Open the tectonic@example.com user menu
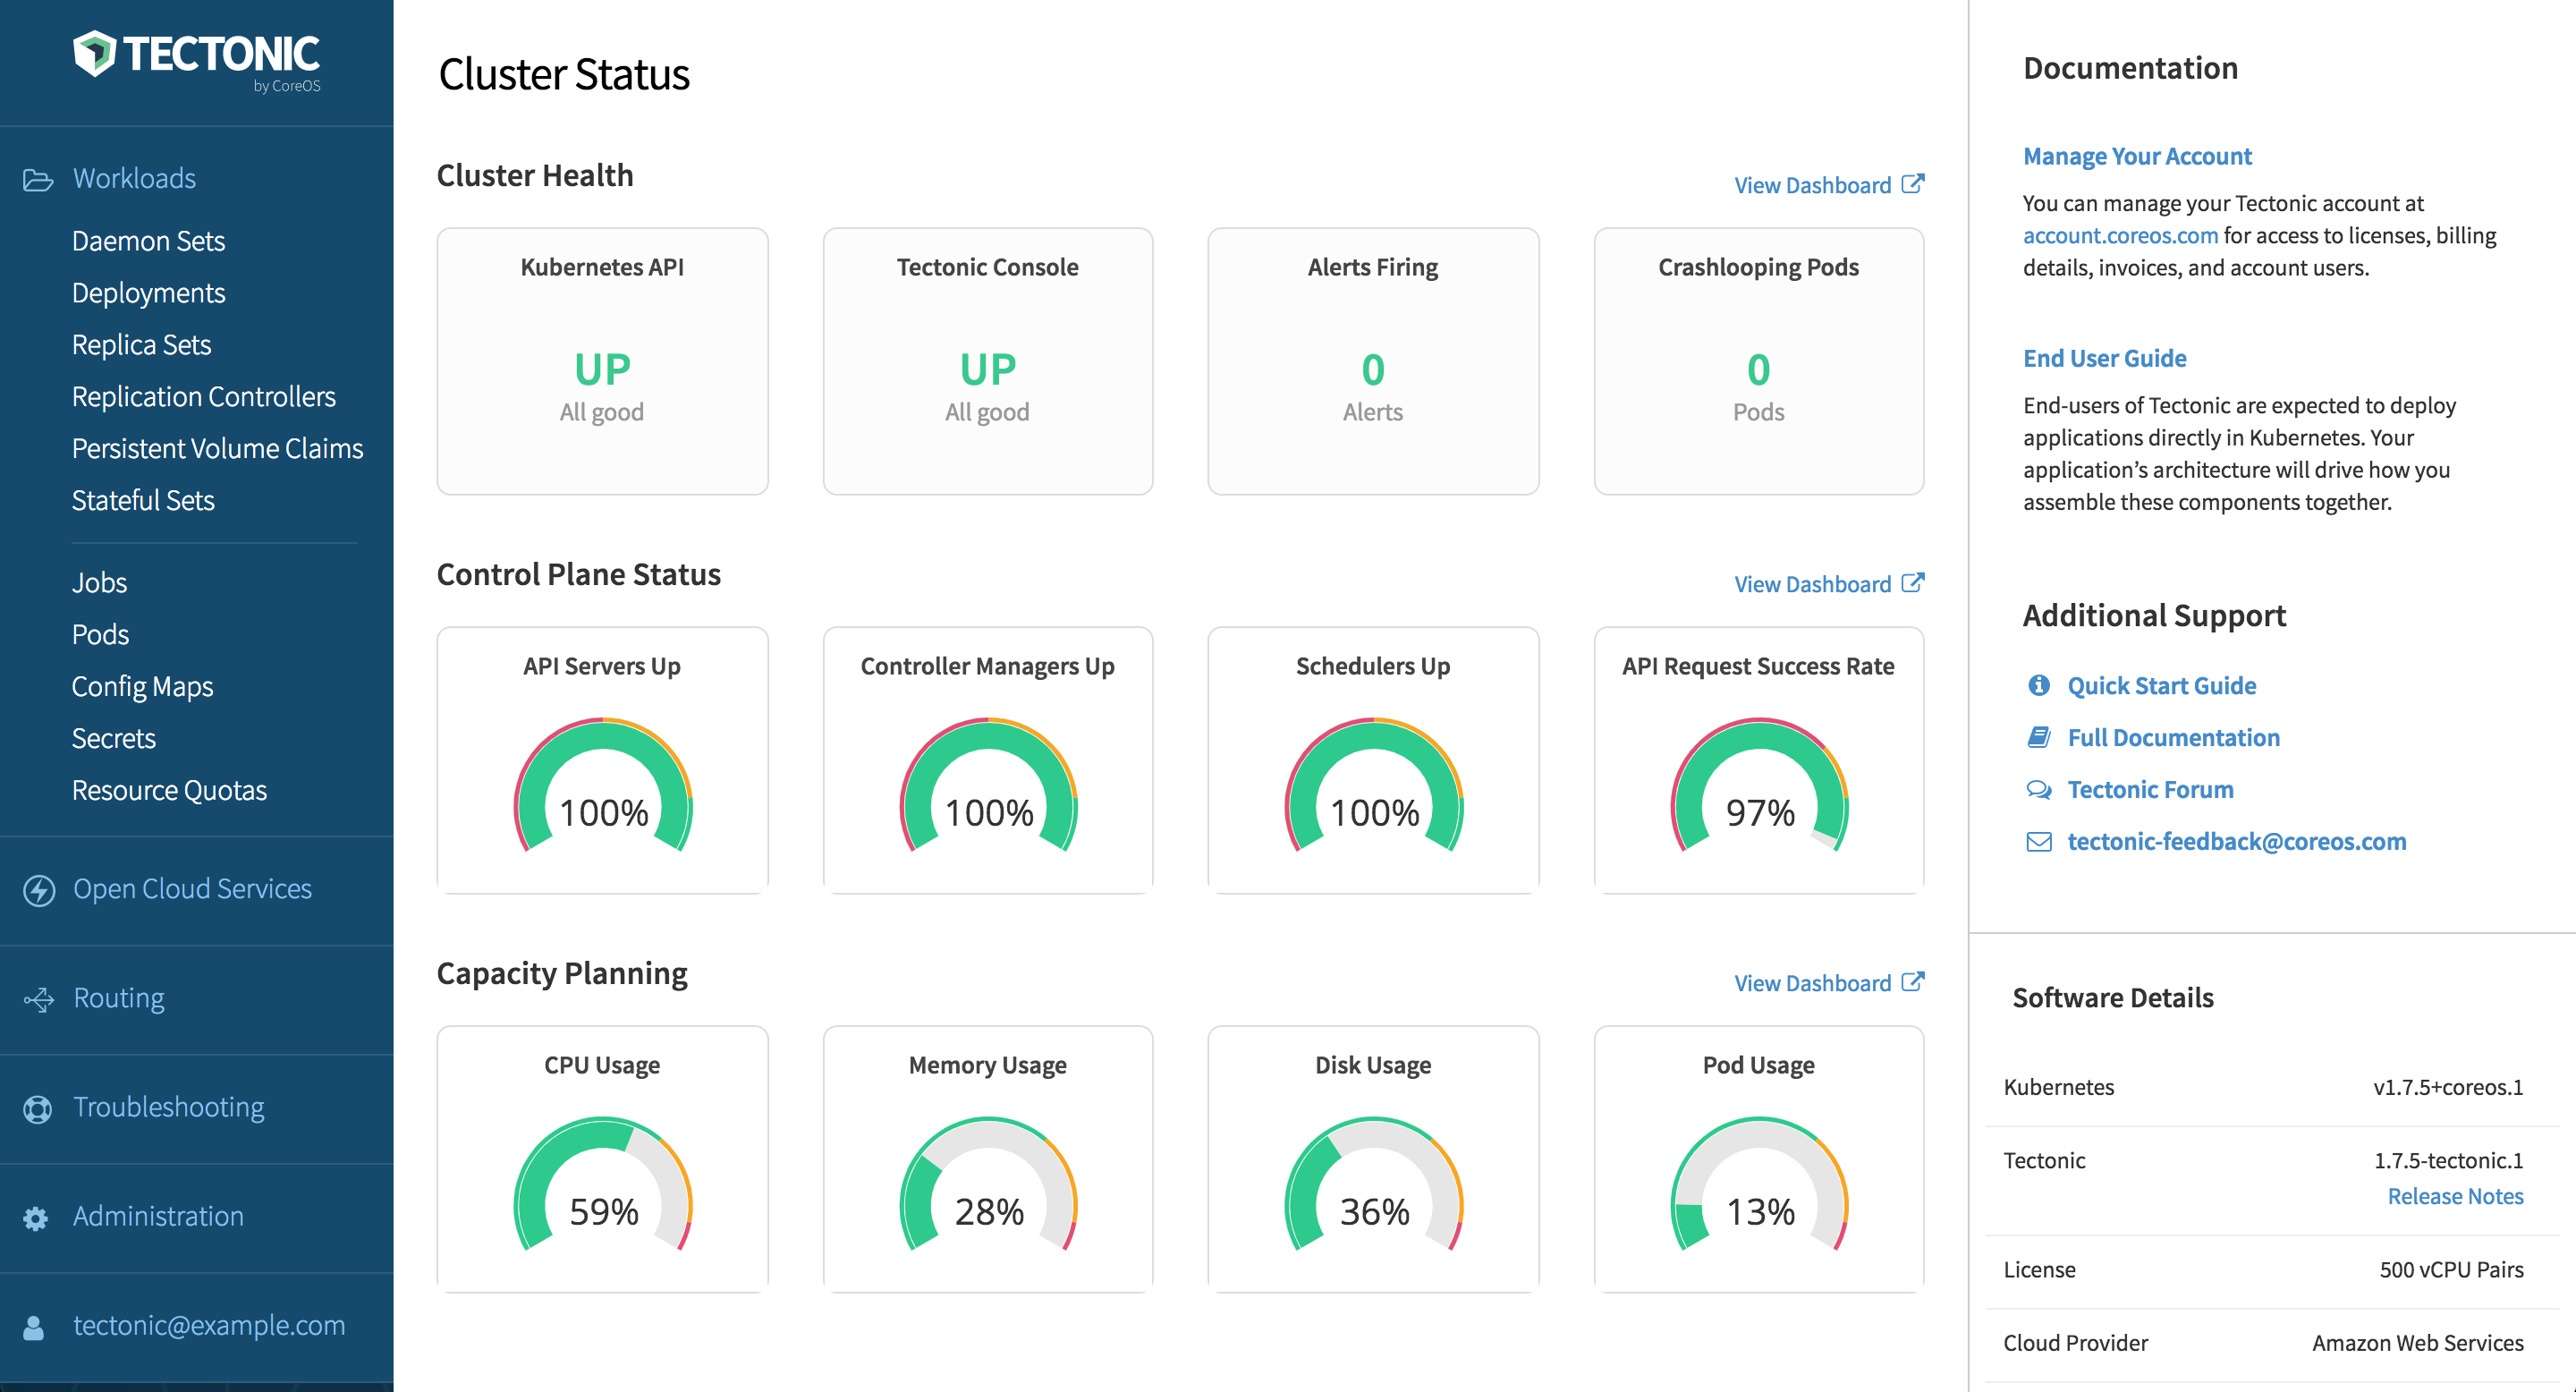2576x1392 pixels. pos(208,1324)
